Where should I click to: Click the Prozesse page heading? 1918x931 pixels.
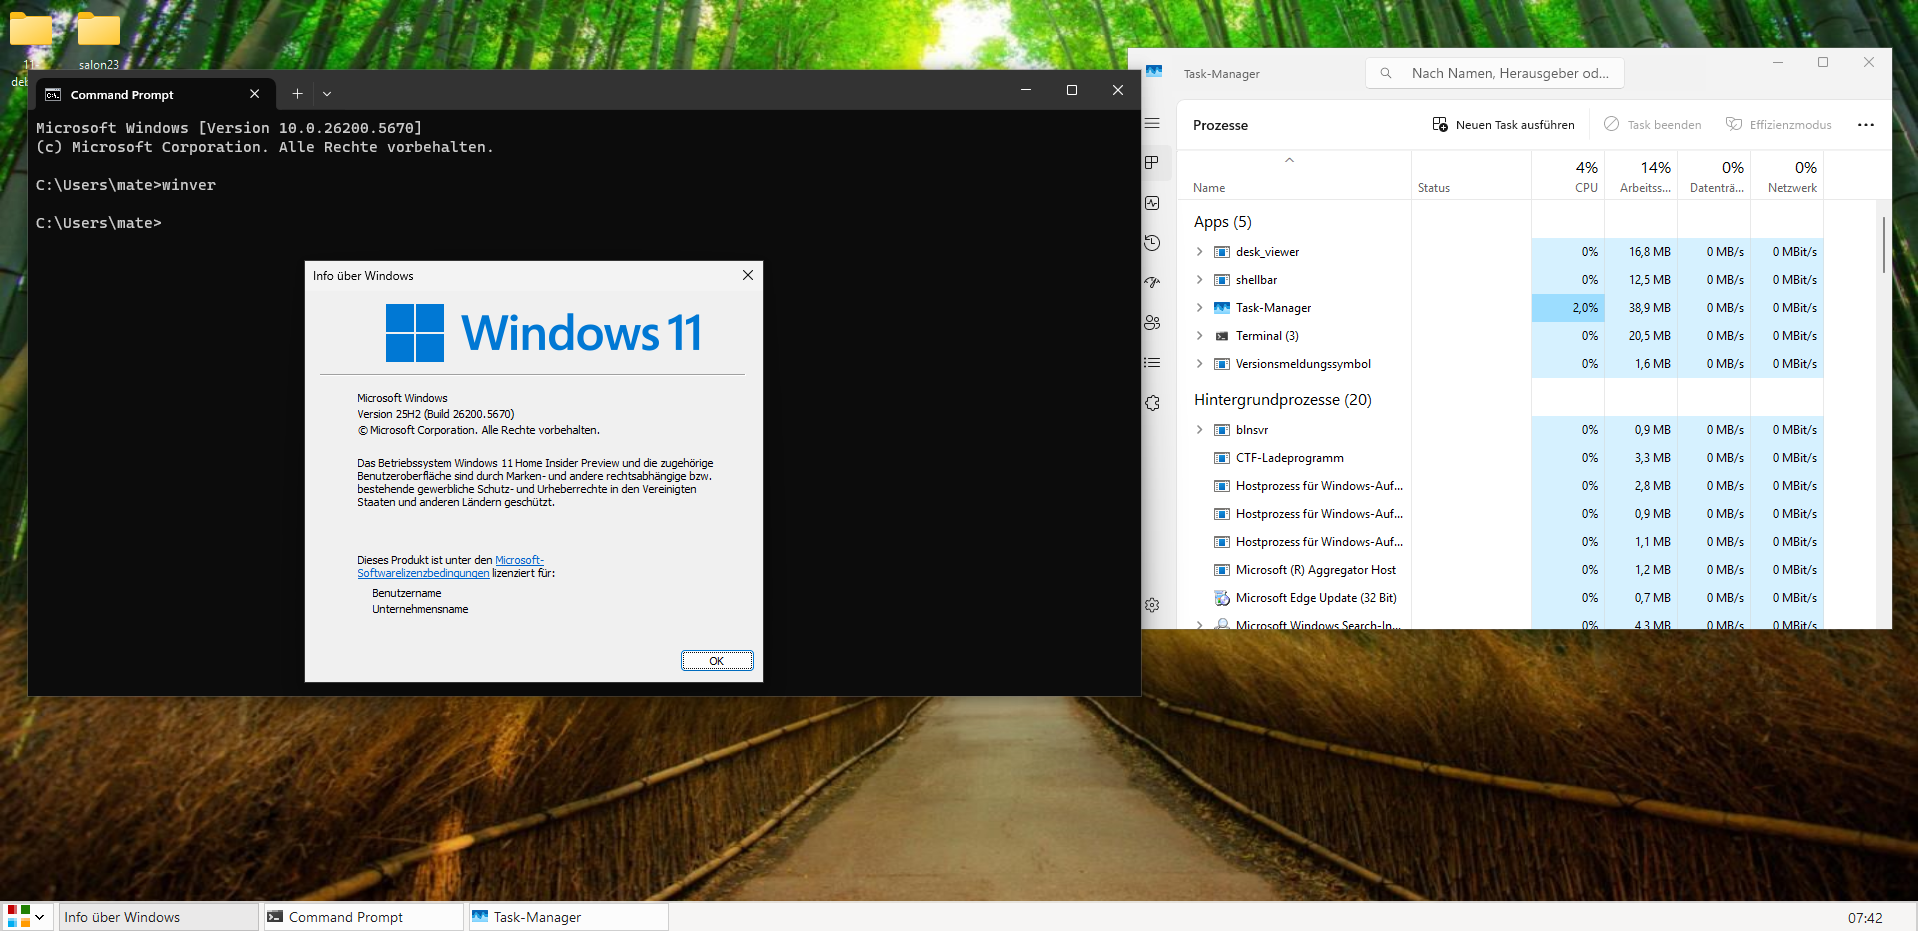click(1220, 125)
